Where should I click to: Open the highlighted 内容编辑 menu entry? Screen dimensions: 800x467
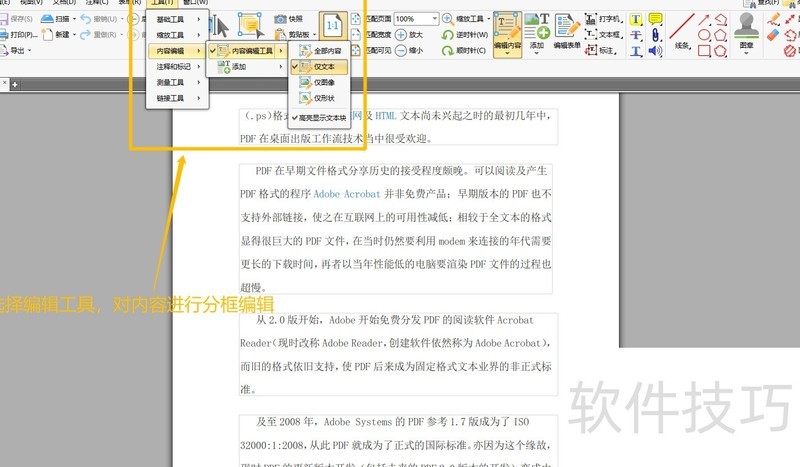[x=177, y=51]
